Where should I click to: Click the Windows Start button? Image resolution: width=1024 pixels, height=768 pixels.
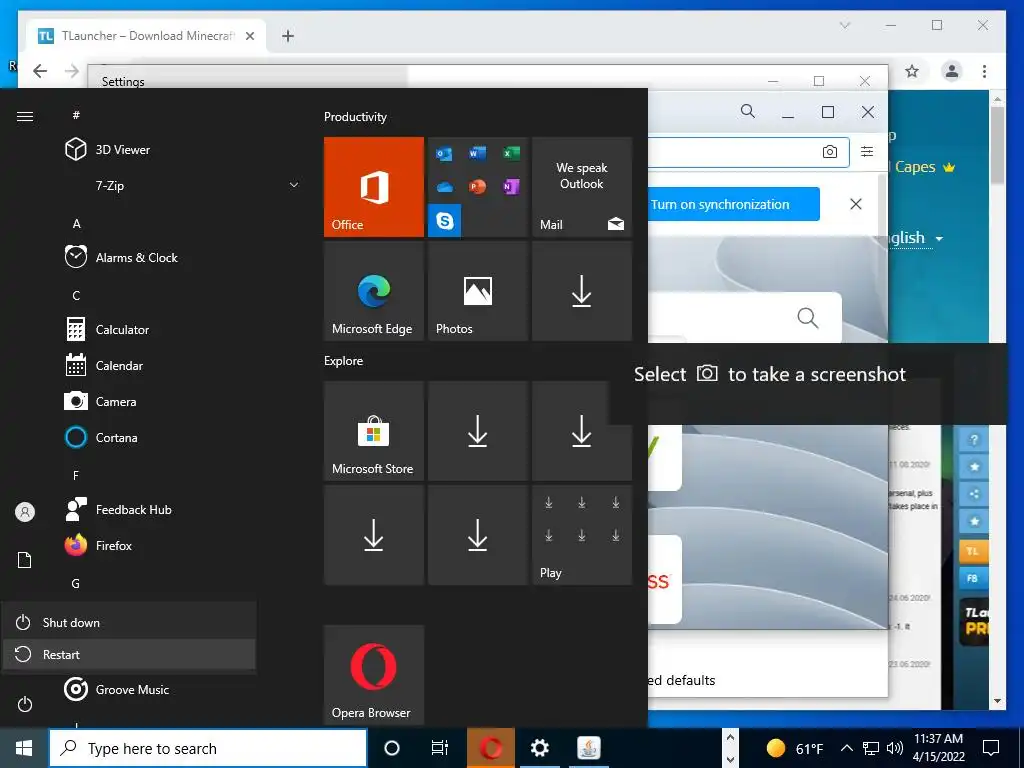(x=24, y=748)
